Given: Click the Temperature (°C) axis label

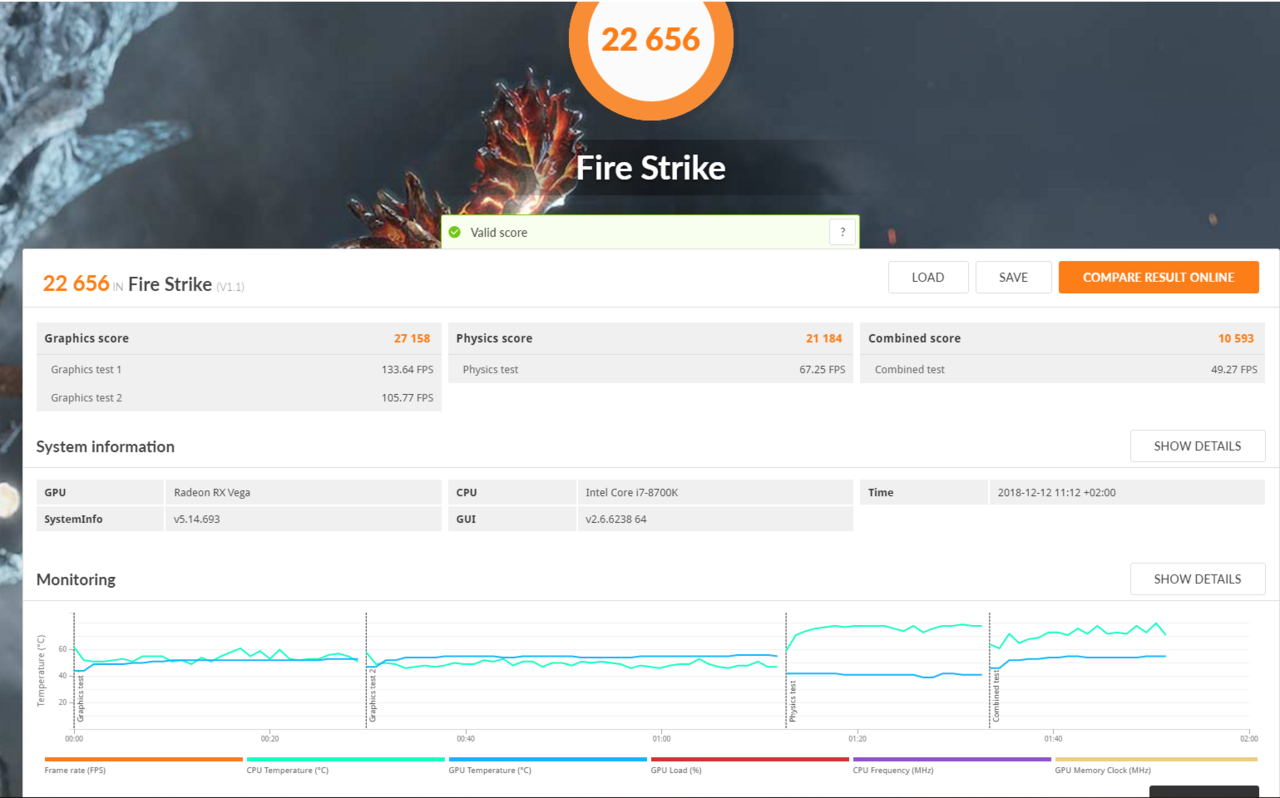Looking at the screenshot, I should pyautogui.click(x=41, y=670).
